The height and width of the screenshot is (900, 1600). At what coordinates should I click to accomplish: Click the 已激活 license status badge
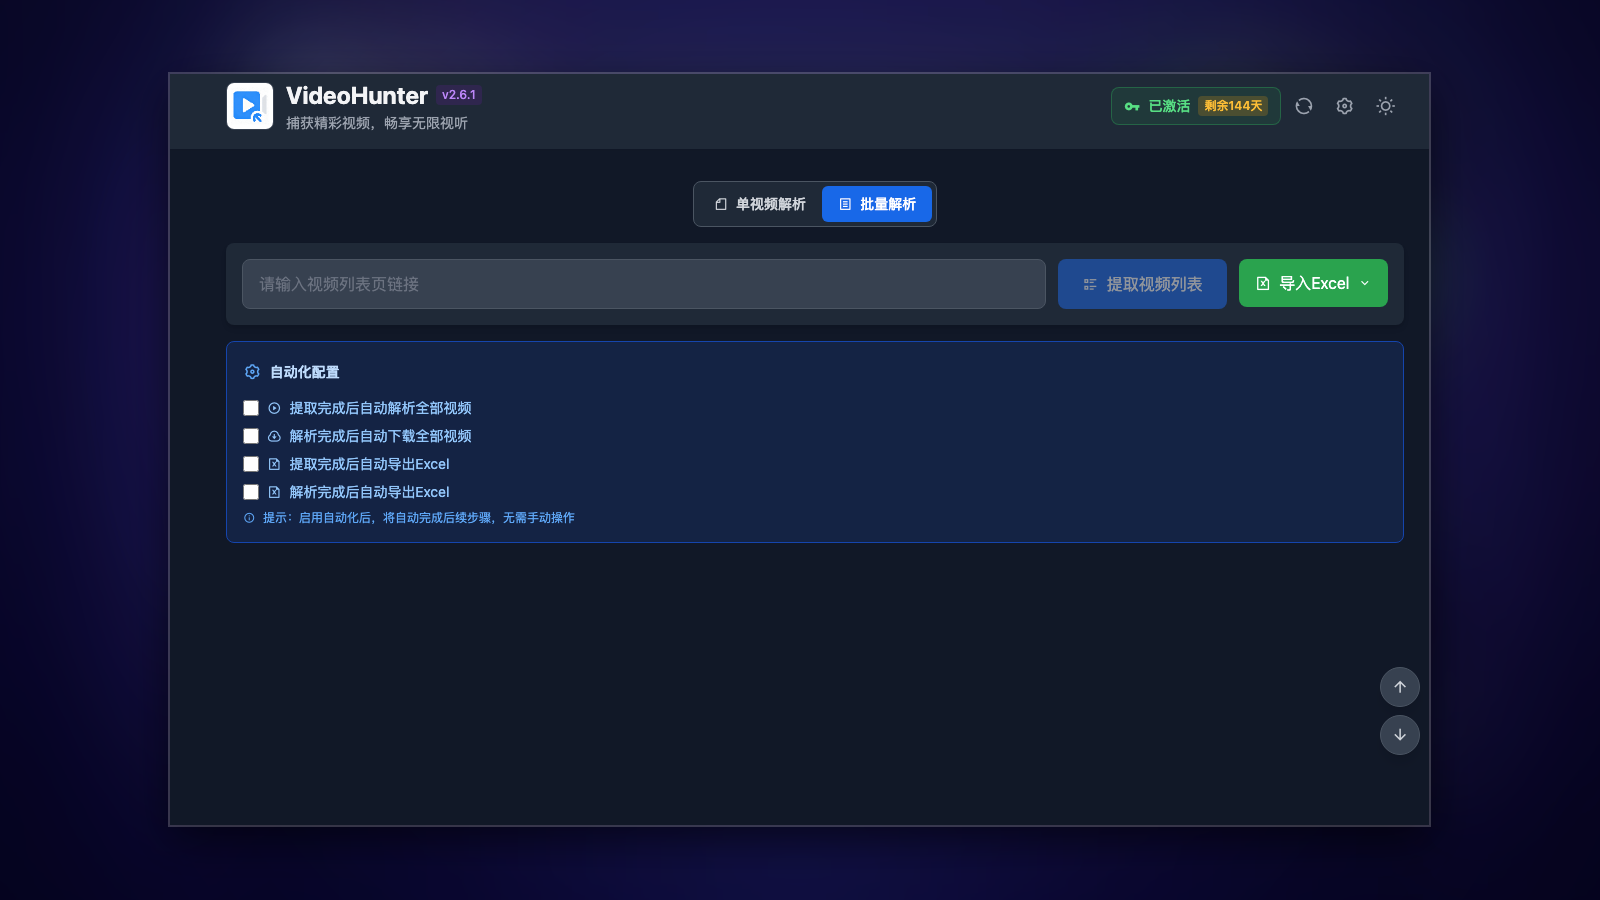click(x=1196, y=106)
